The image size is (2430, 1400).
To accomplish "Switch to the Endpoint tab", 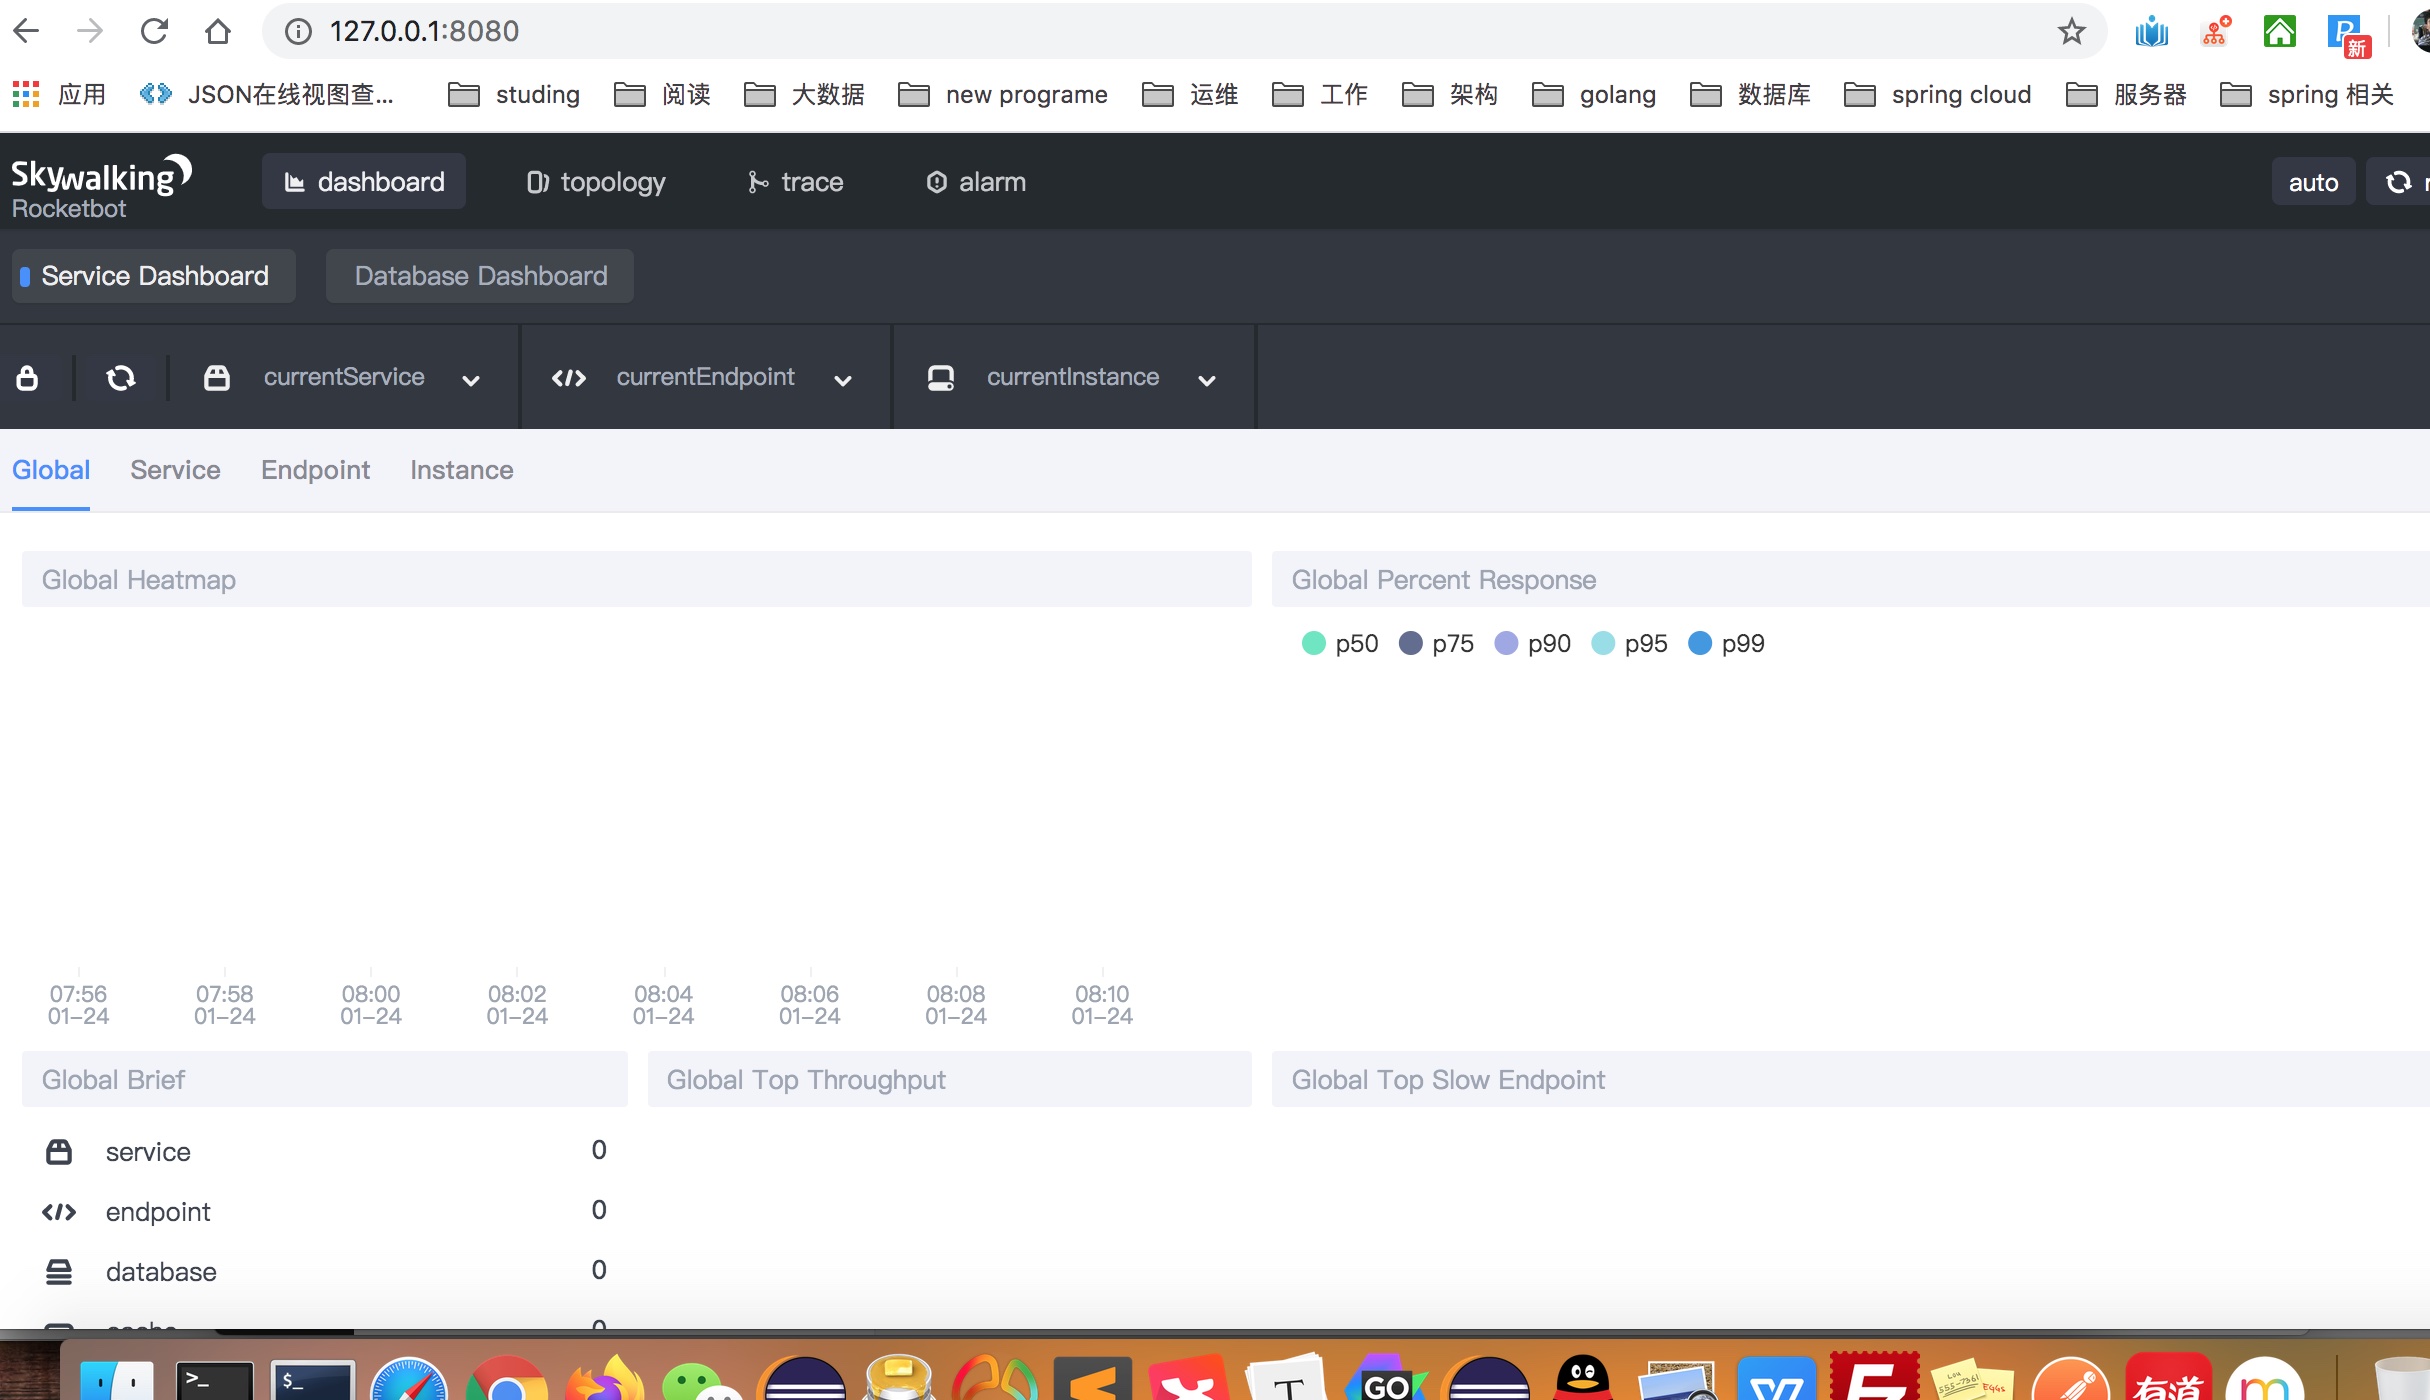I will (x=315, y=470).
